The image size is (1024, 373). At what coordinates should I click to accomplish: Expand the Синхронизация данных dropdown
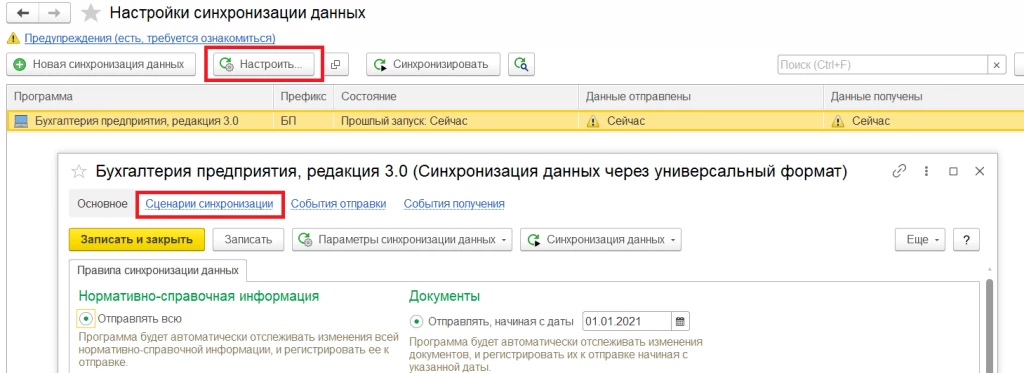pyautogui.click(x=601, y=239)
